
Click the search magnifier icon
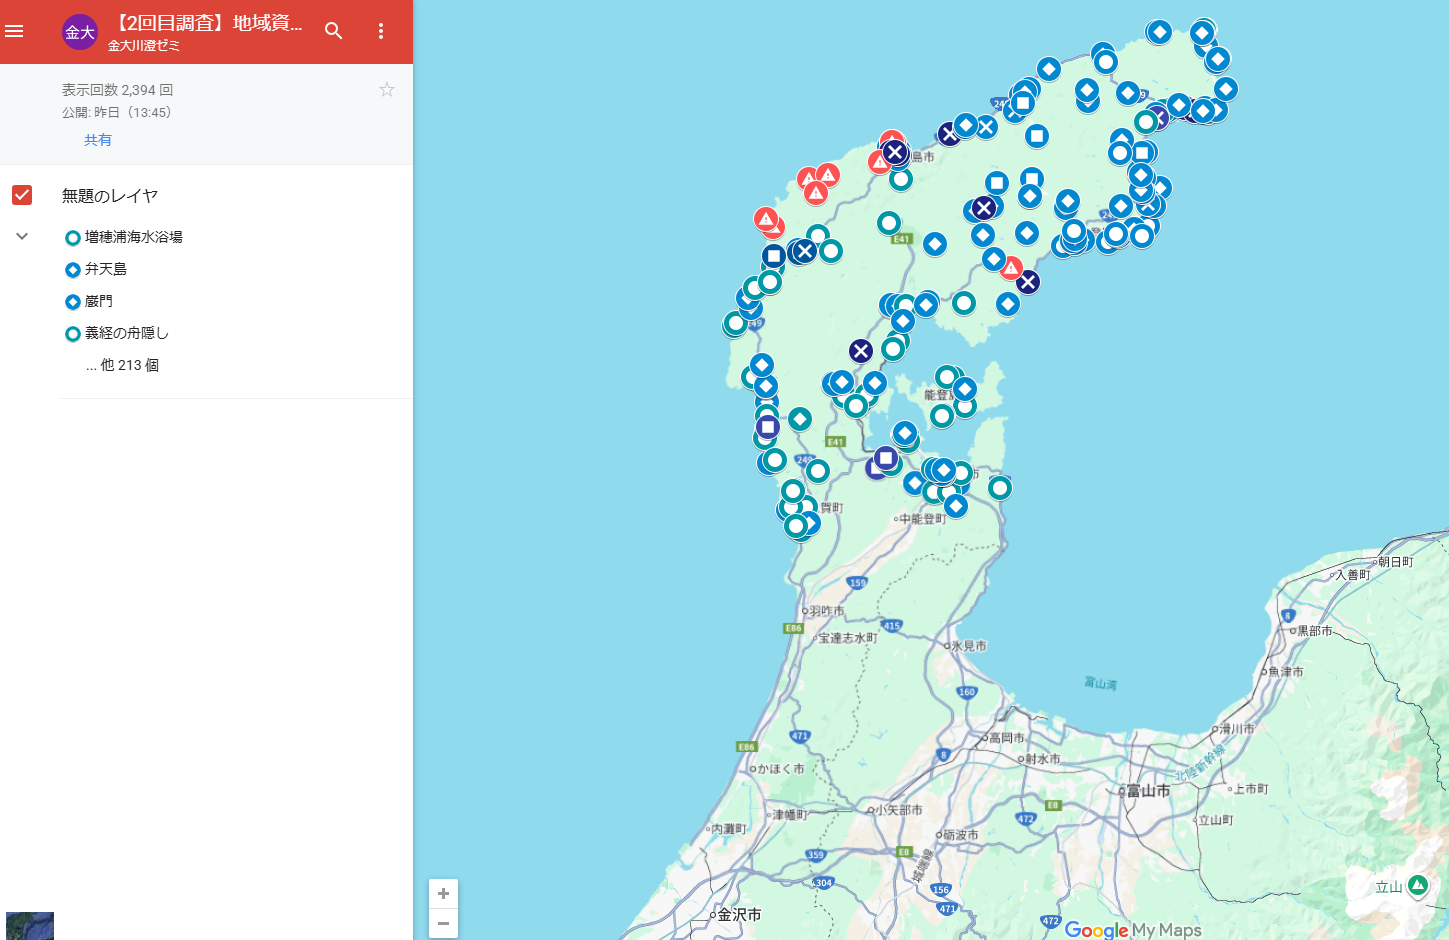point(334,31)
